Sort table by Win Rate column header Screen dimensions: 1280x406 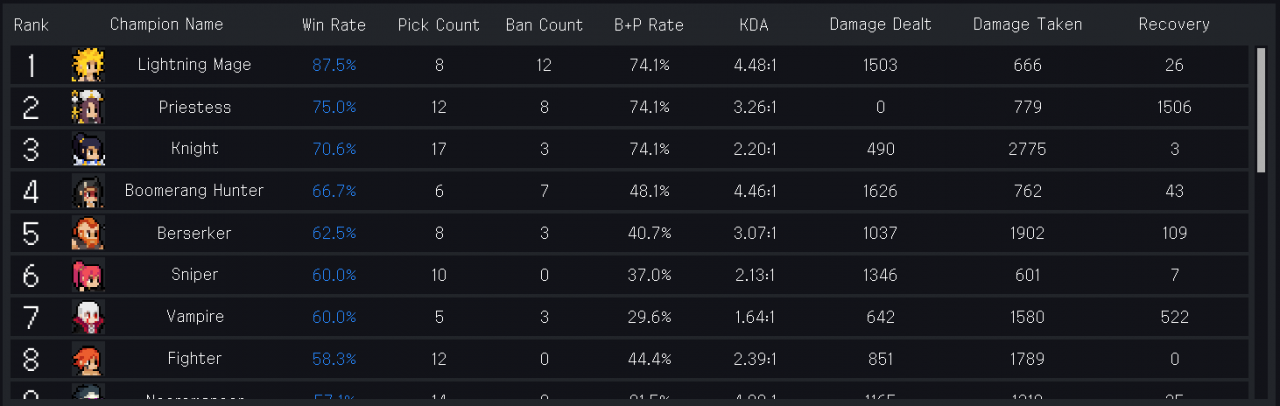click(334, 25)
